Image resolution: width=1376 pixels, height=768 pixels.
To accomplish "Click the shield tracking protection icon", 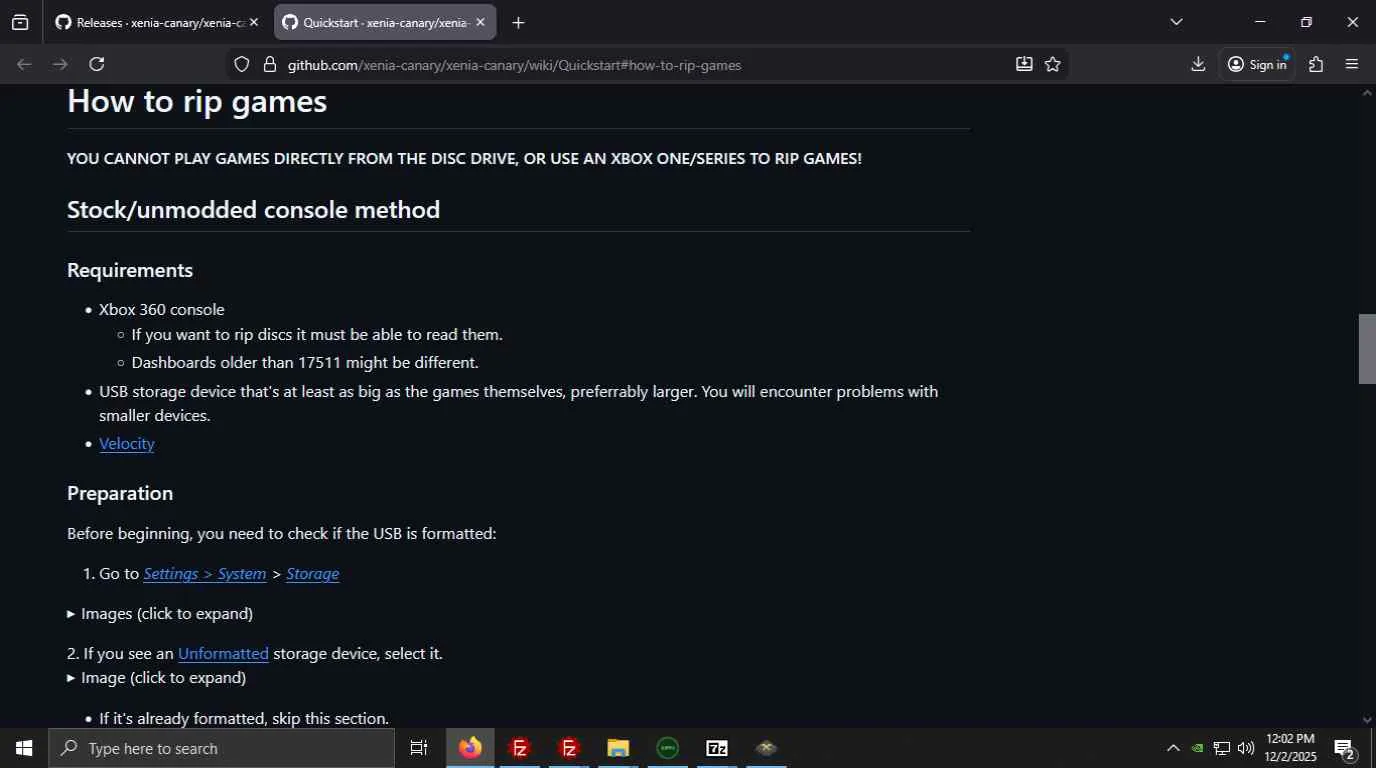I will tap(241, 64).
